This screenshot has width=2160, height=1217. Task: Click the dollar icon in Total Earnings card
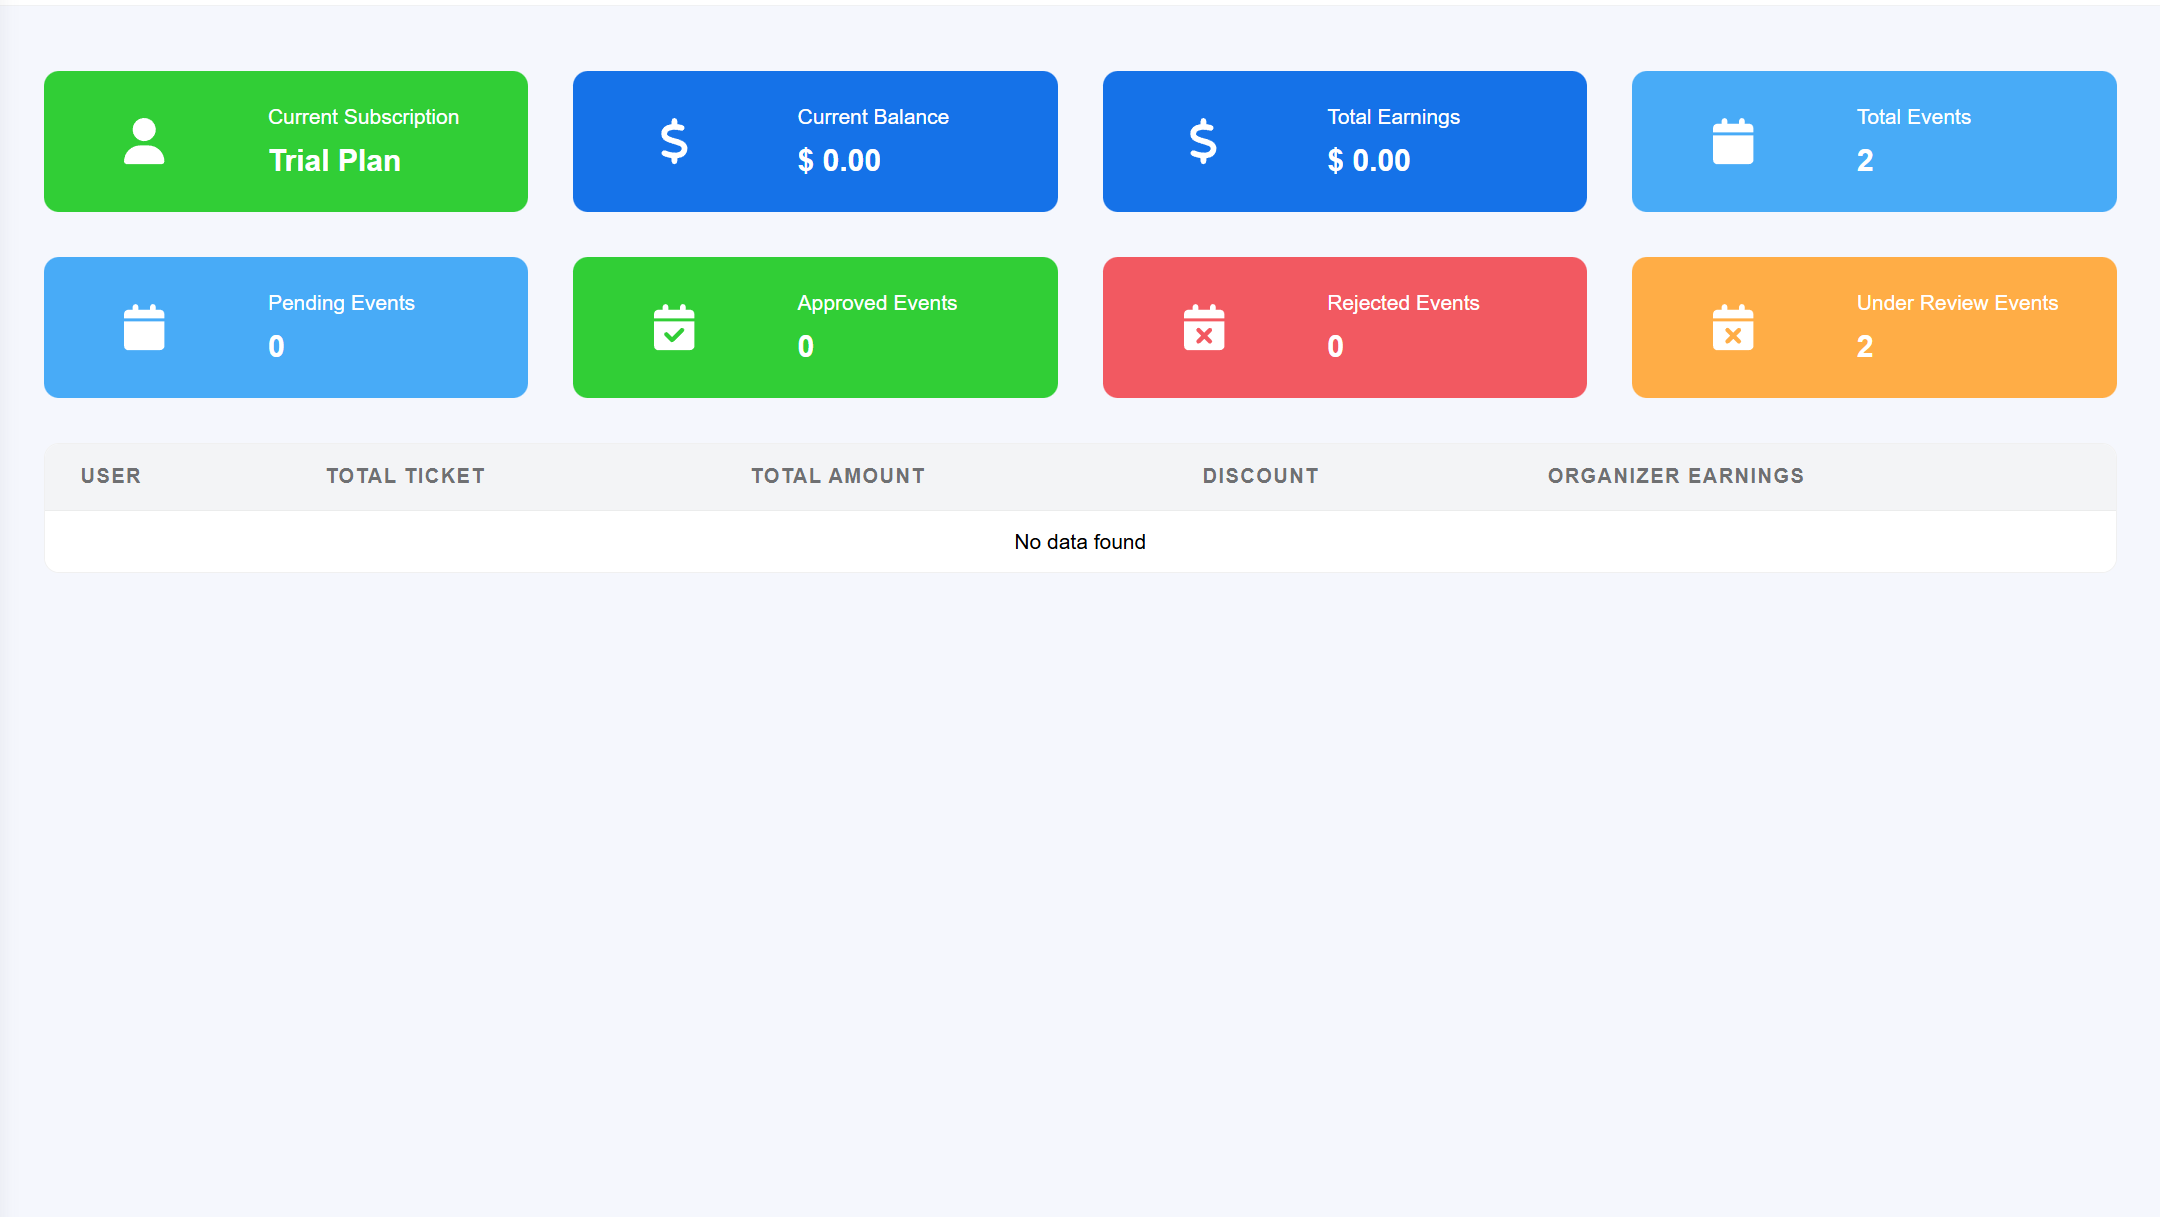[x=1203, y=141]
